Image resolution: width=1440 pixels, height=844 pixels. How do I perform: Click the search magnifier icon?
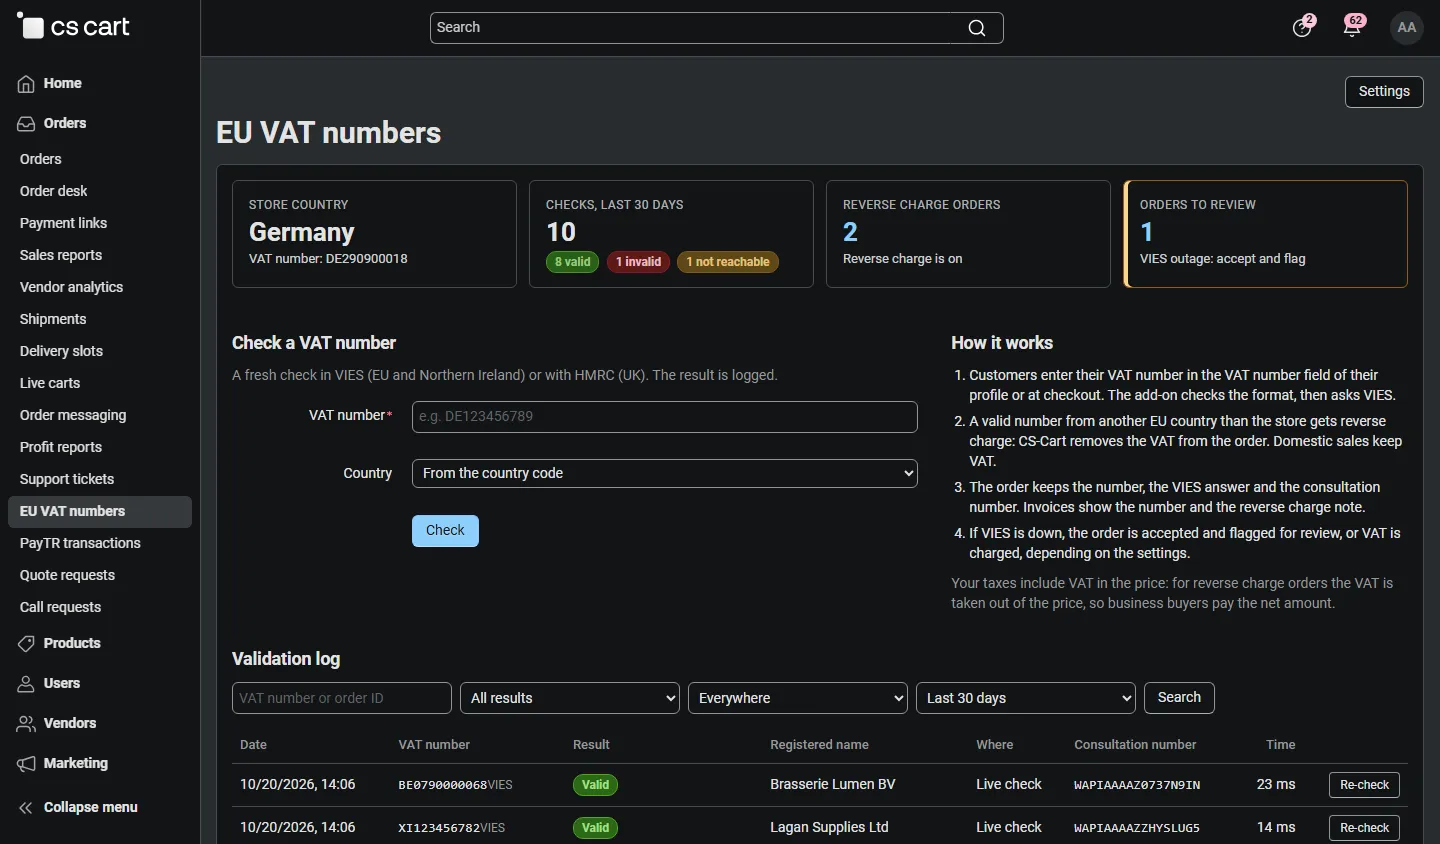[977, 28]
